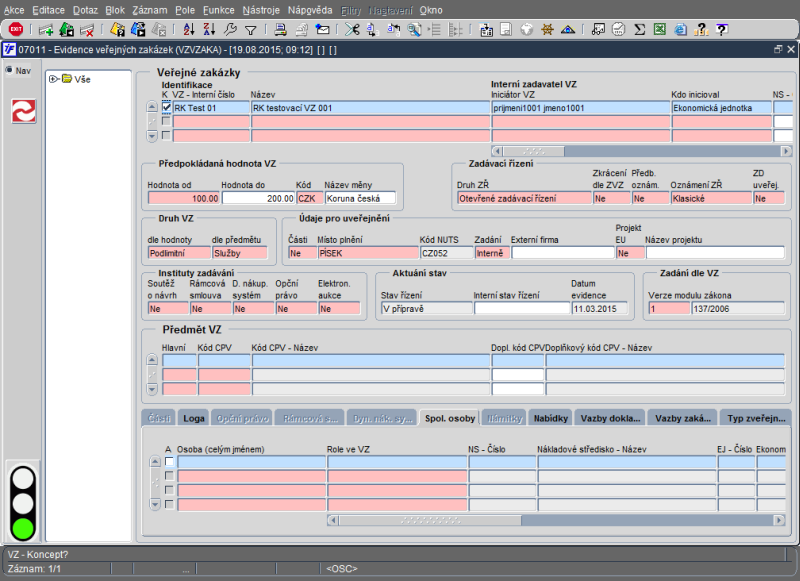Open the Nástroje menu

(260, 8)
